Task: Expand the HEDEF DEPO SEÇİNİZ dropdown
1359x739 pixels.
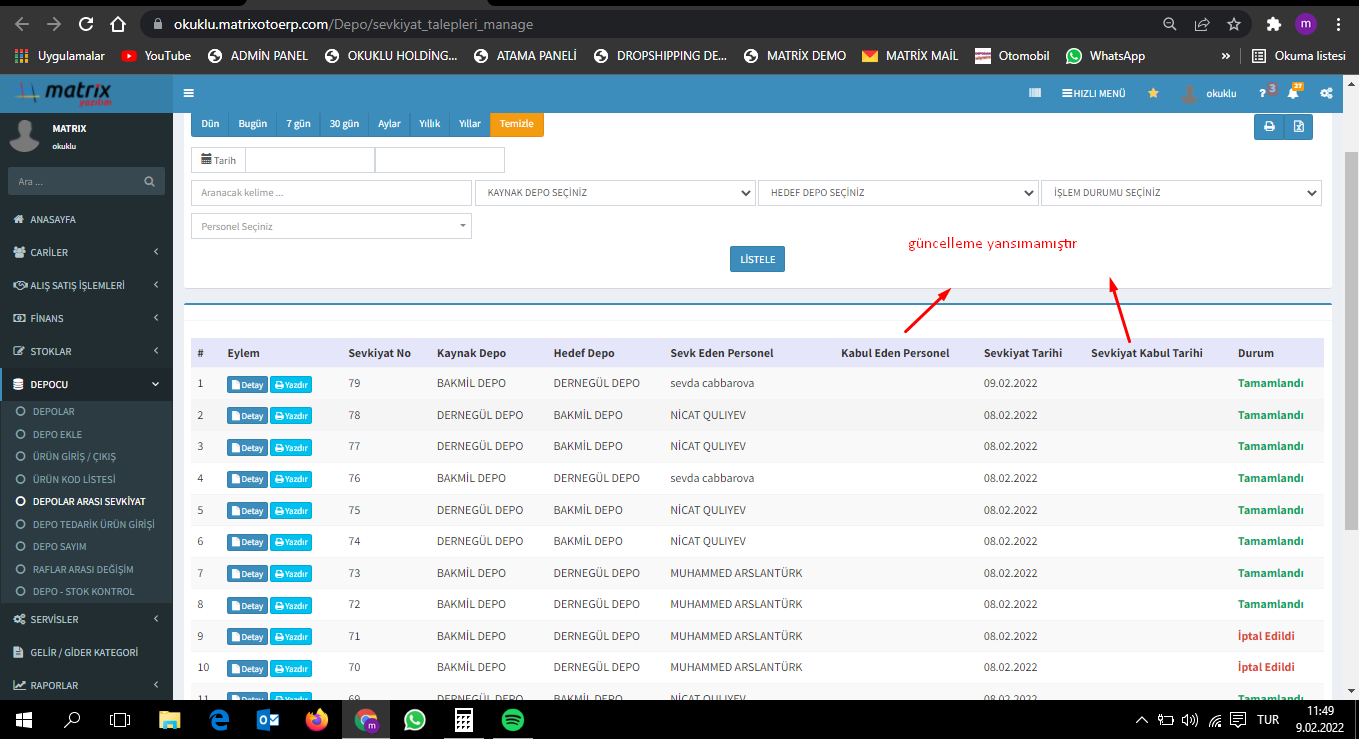Action: coord(898,193)
